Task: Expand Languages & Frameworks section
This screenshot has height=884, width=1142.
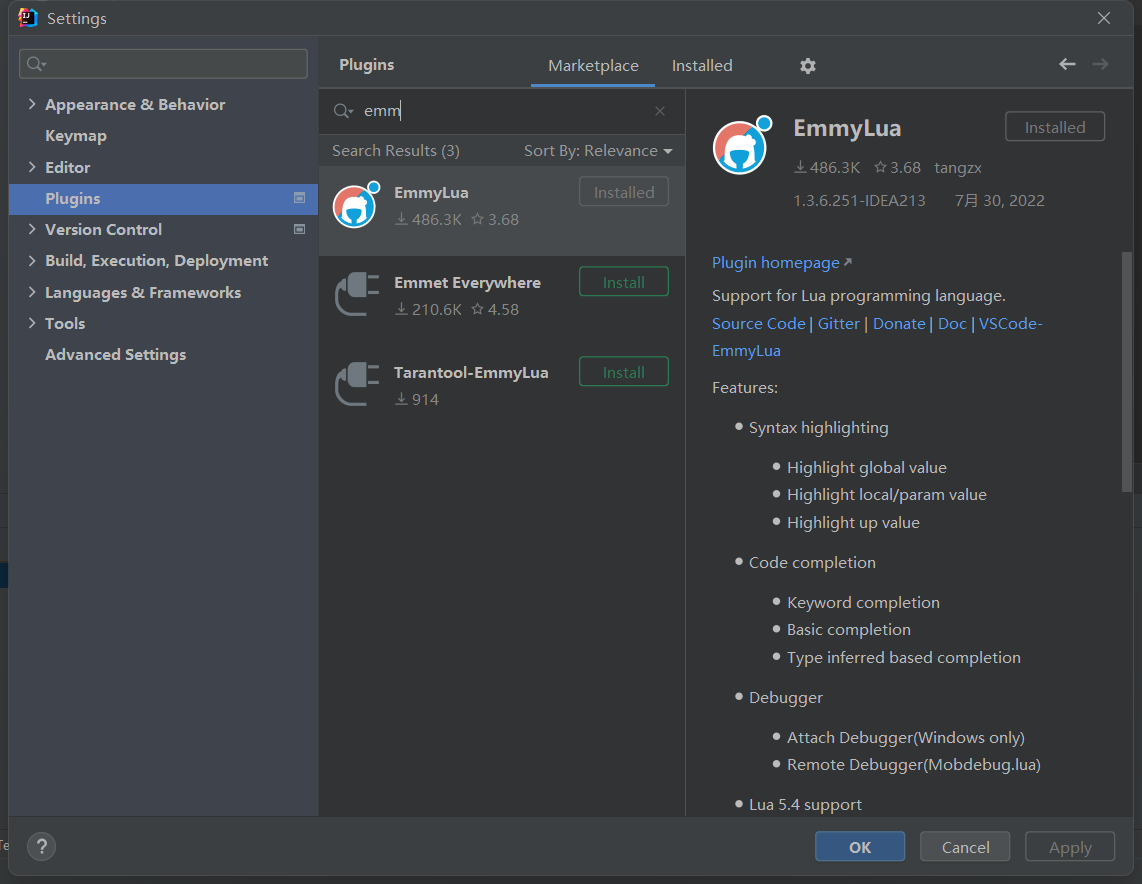Action: pos(31,292)
